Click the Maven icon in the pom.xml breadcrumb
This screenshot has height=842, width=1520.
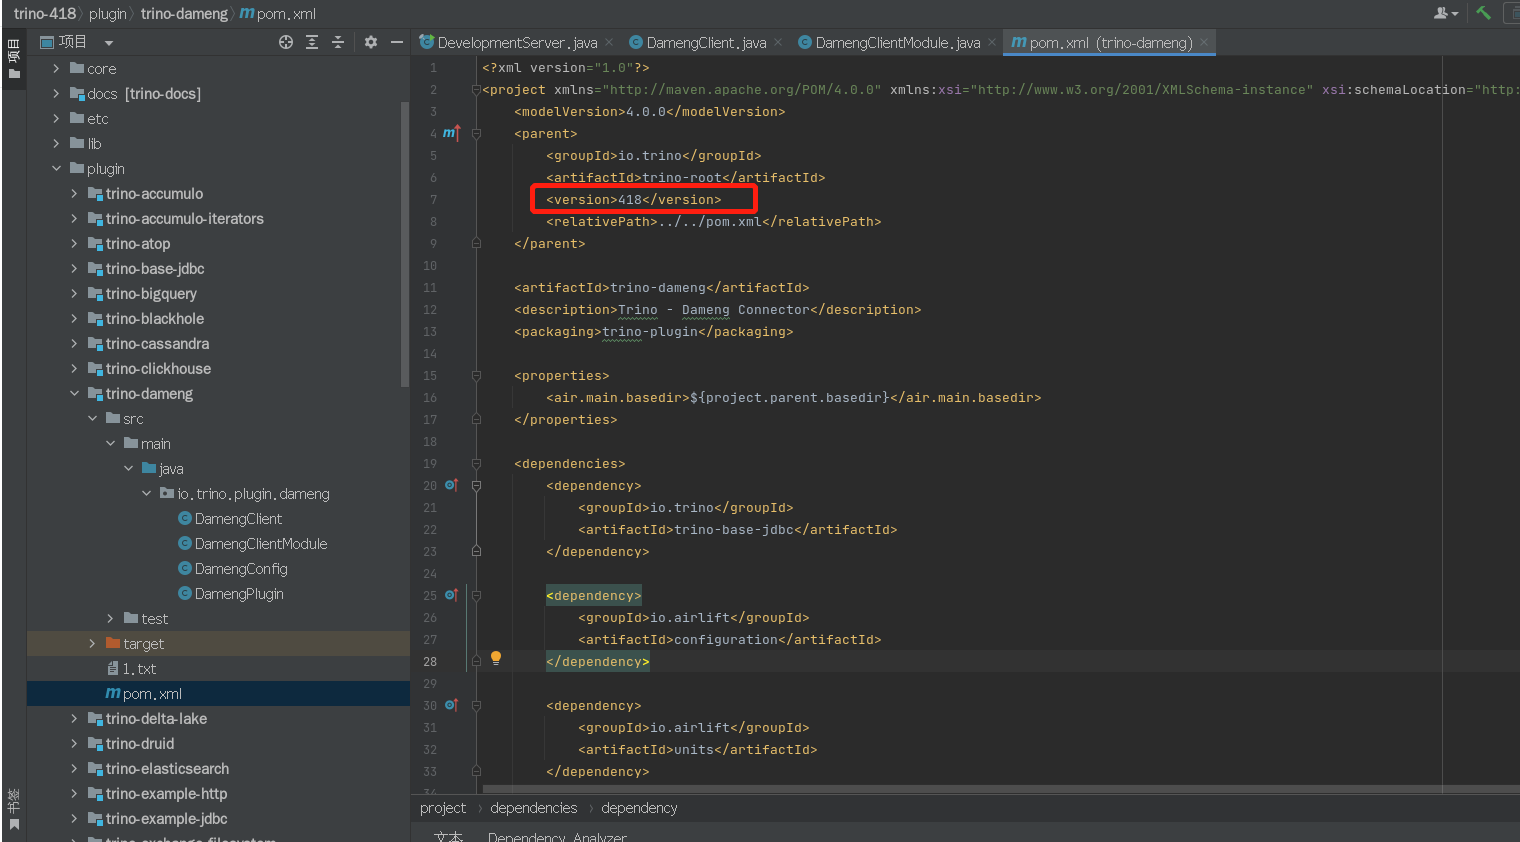247,13
